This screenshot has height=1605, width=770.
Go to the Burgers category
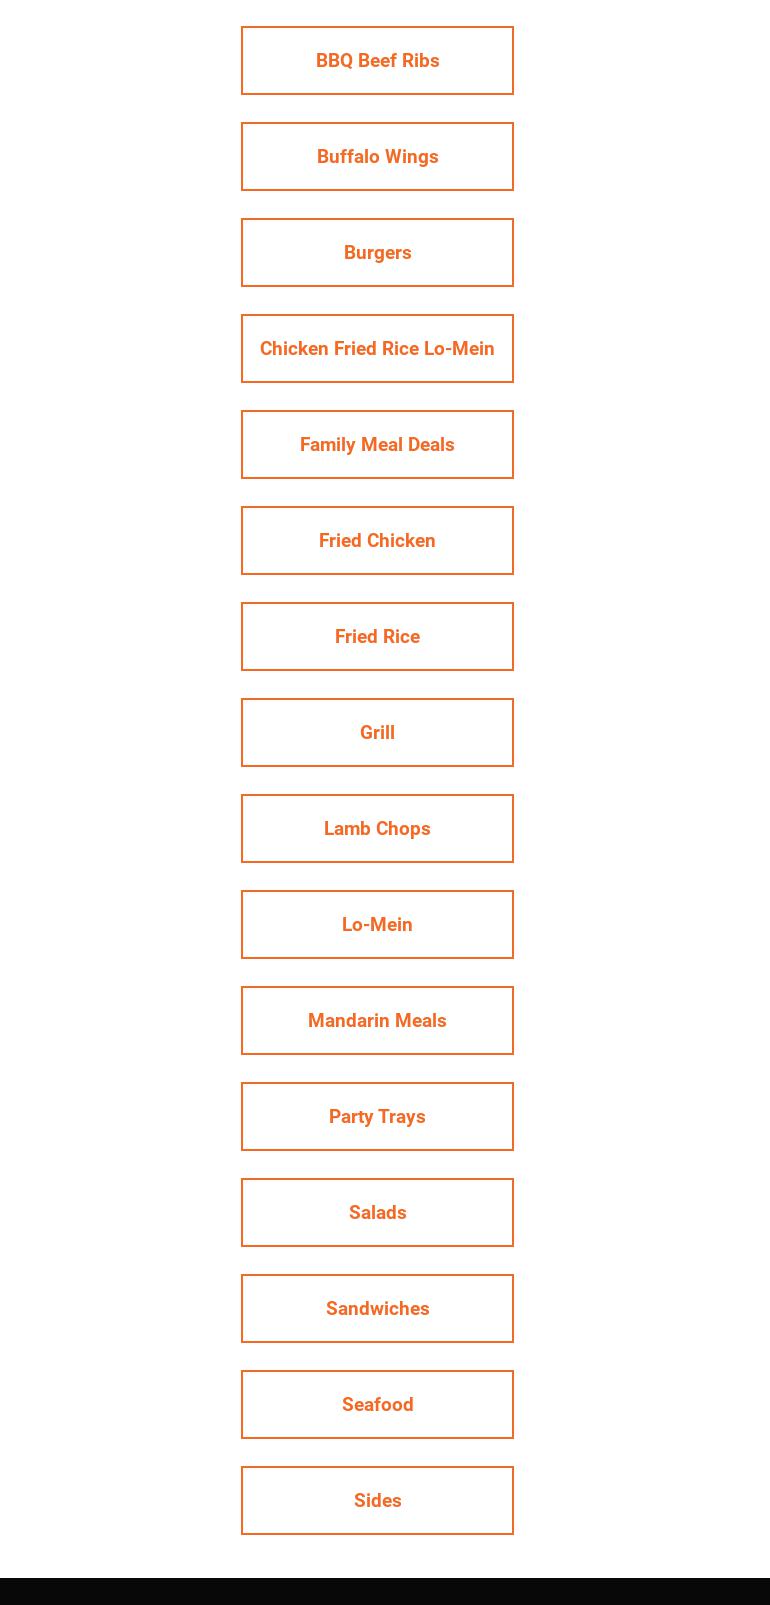click(x=377, y=253)
